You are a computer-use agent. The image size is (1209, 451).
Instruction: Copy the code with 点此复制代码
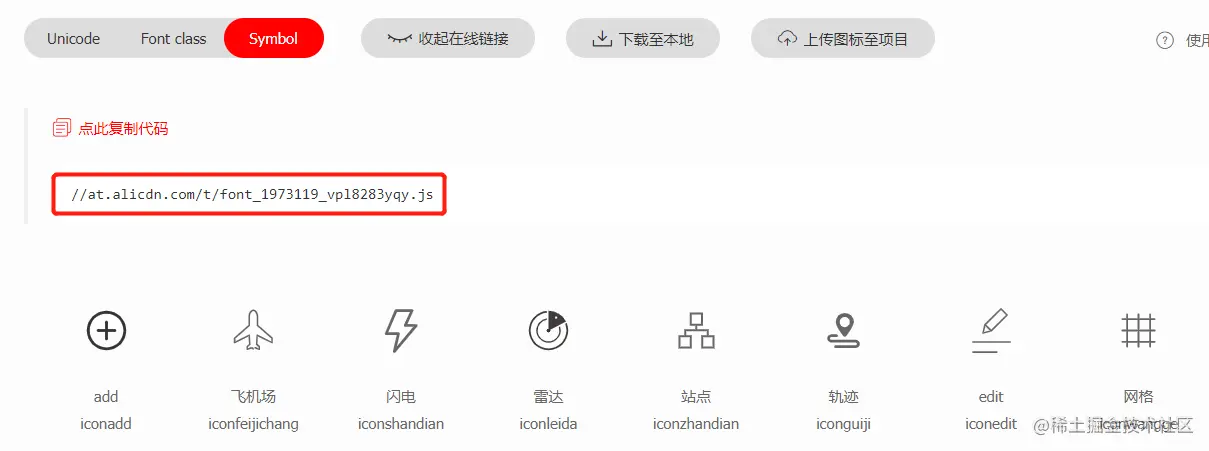click(111, 128)
